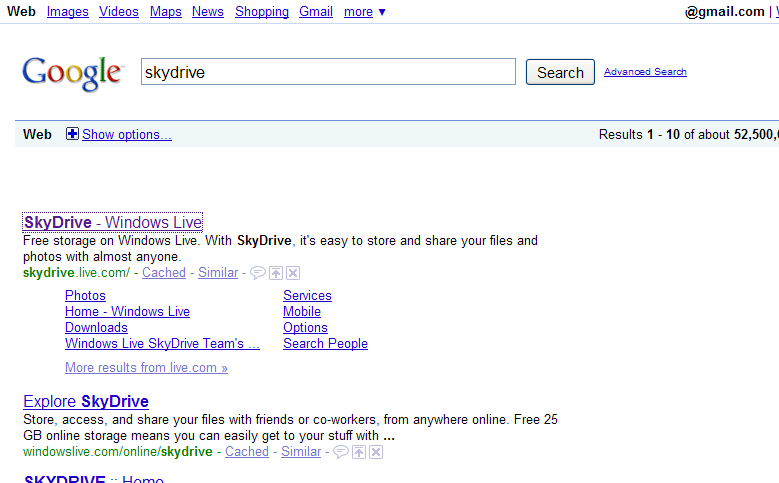Open the Similar link for windowslive.com/online/skydrive
Screen dimensions: 779x483
pos(301,451)
